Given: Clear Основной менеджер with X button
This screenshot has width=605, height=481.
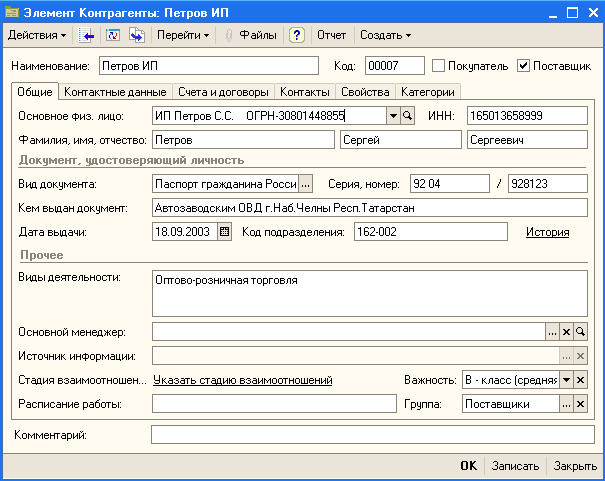Looking at the screenshot, I should pos(566,332).
